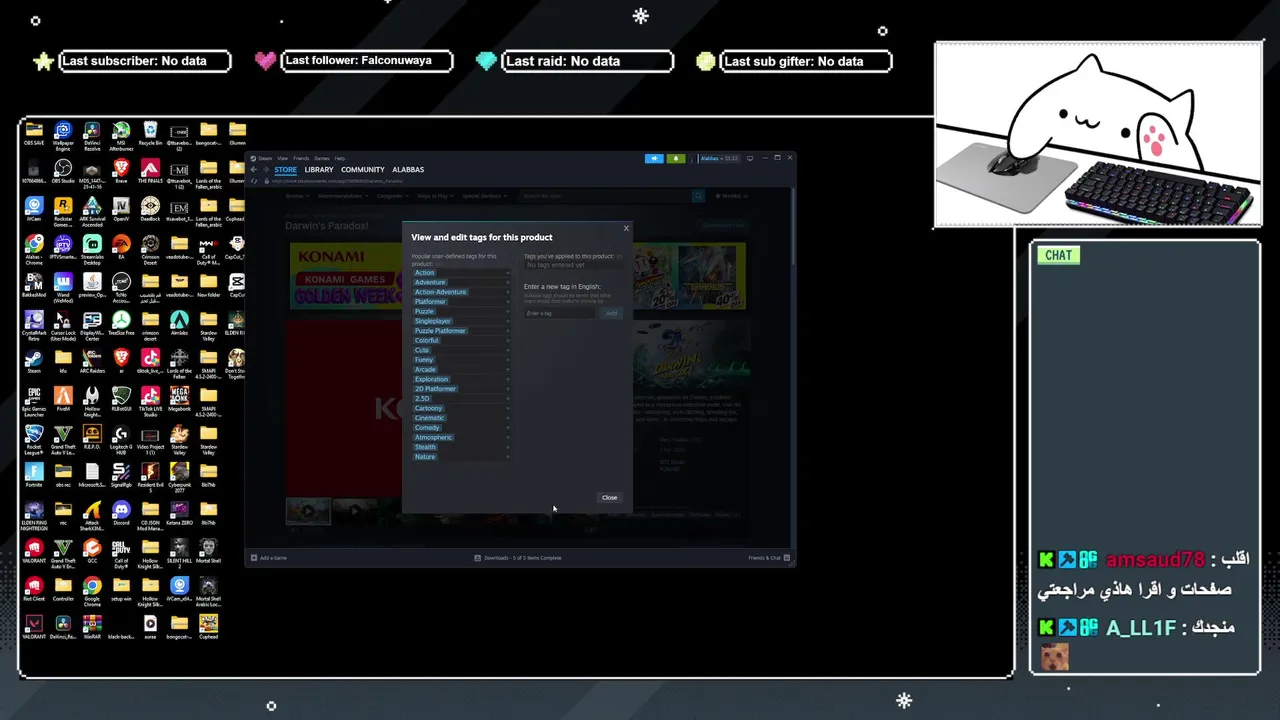Click the Close button in tags dialog
The width and height of the screenshot is (1280, 720).
[609, 497]
